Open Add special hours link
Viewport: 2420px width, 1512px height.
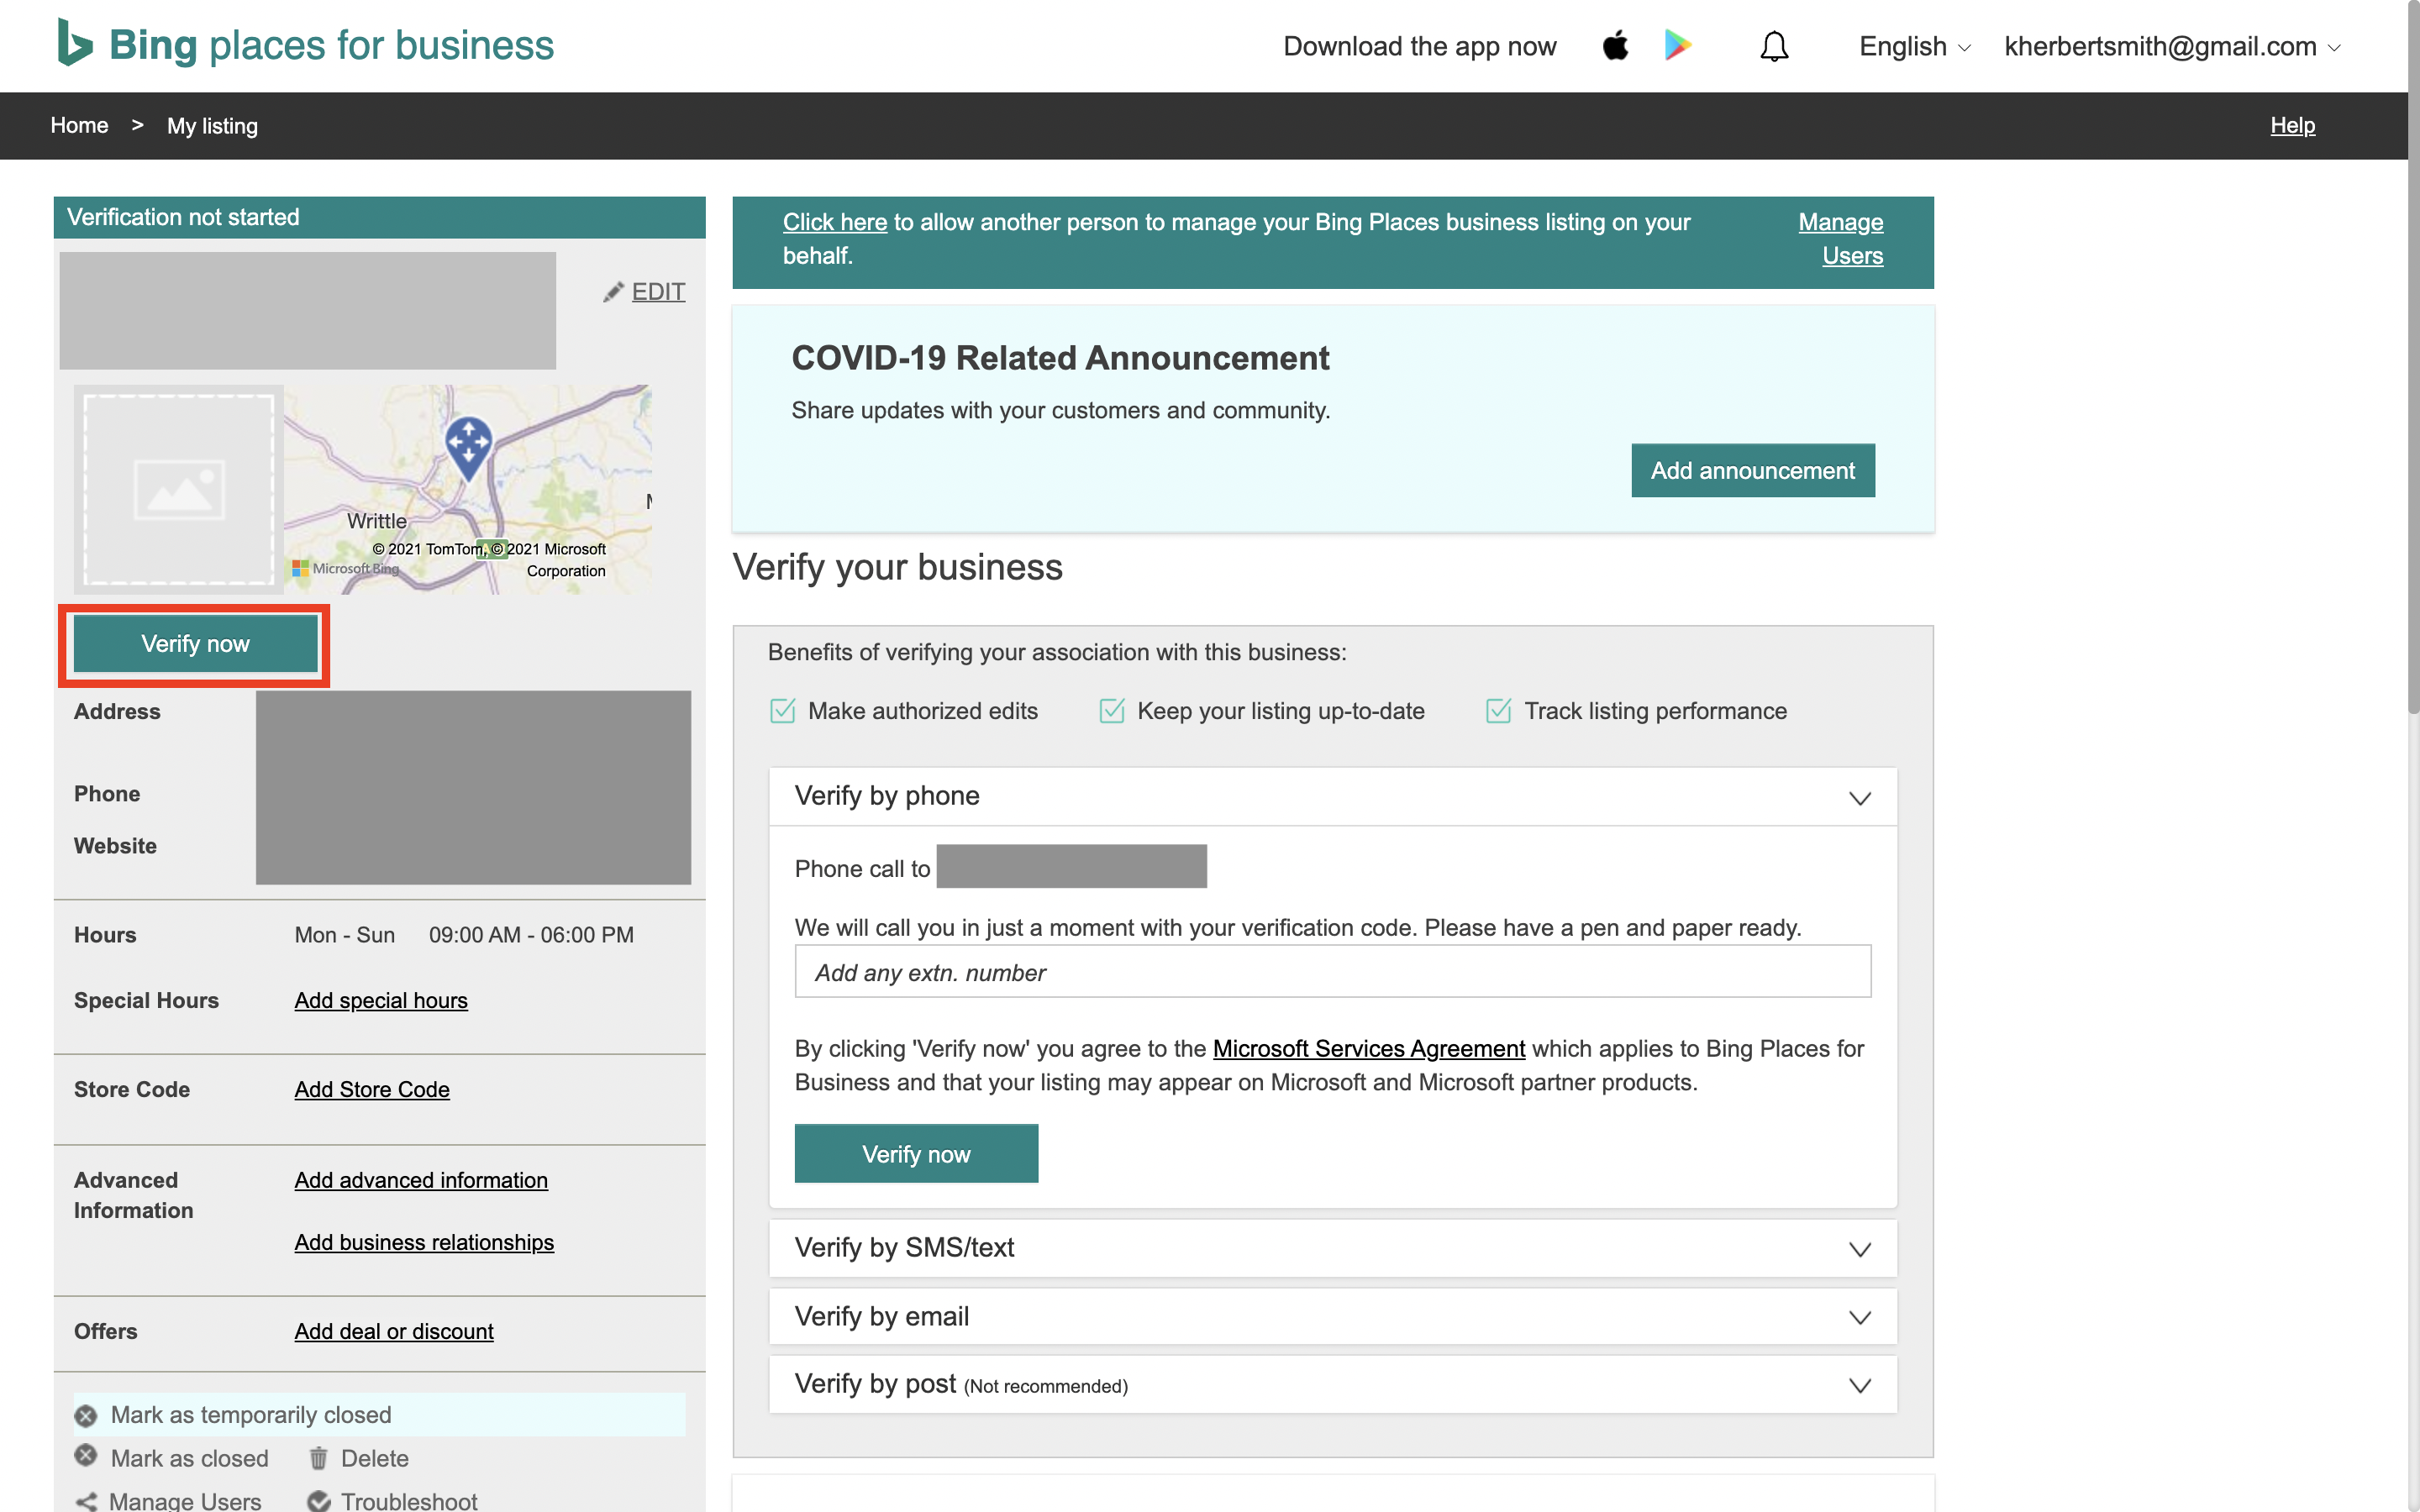[381, 1000]
